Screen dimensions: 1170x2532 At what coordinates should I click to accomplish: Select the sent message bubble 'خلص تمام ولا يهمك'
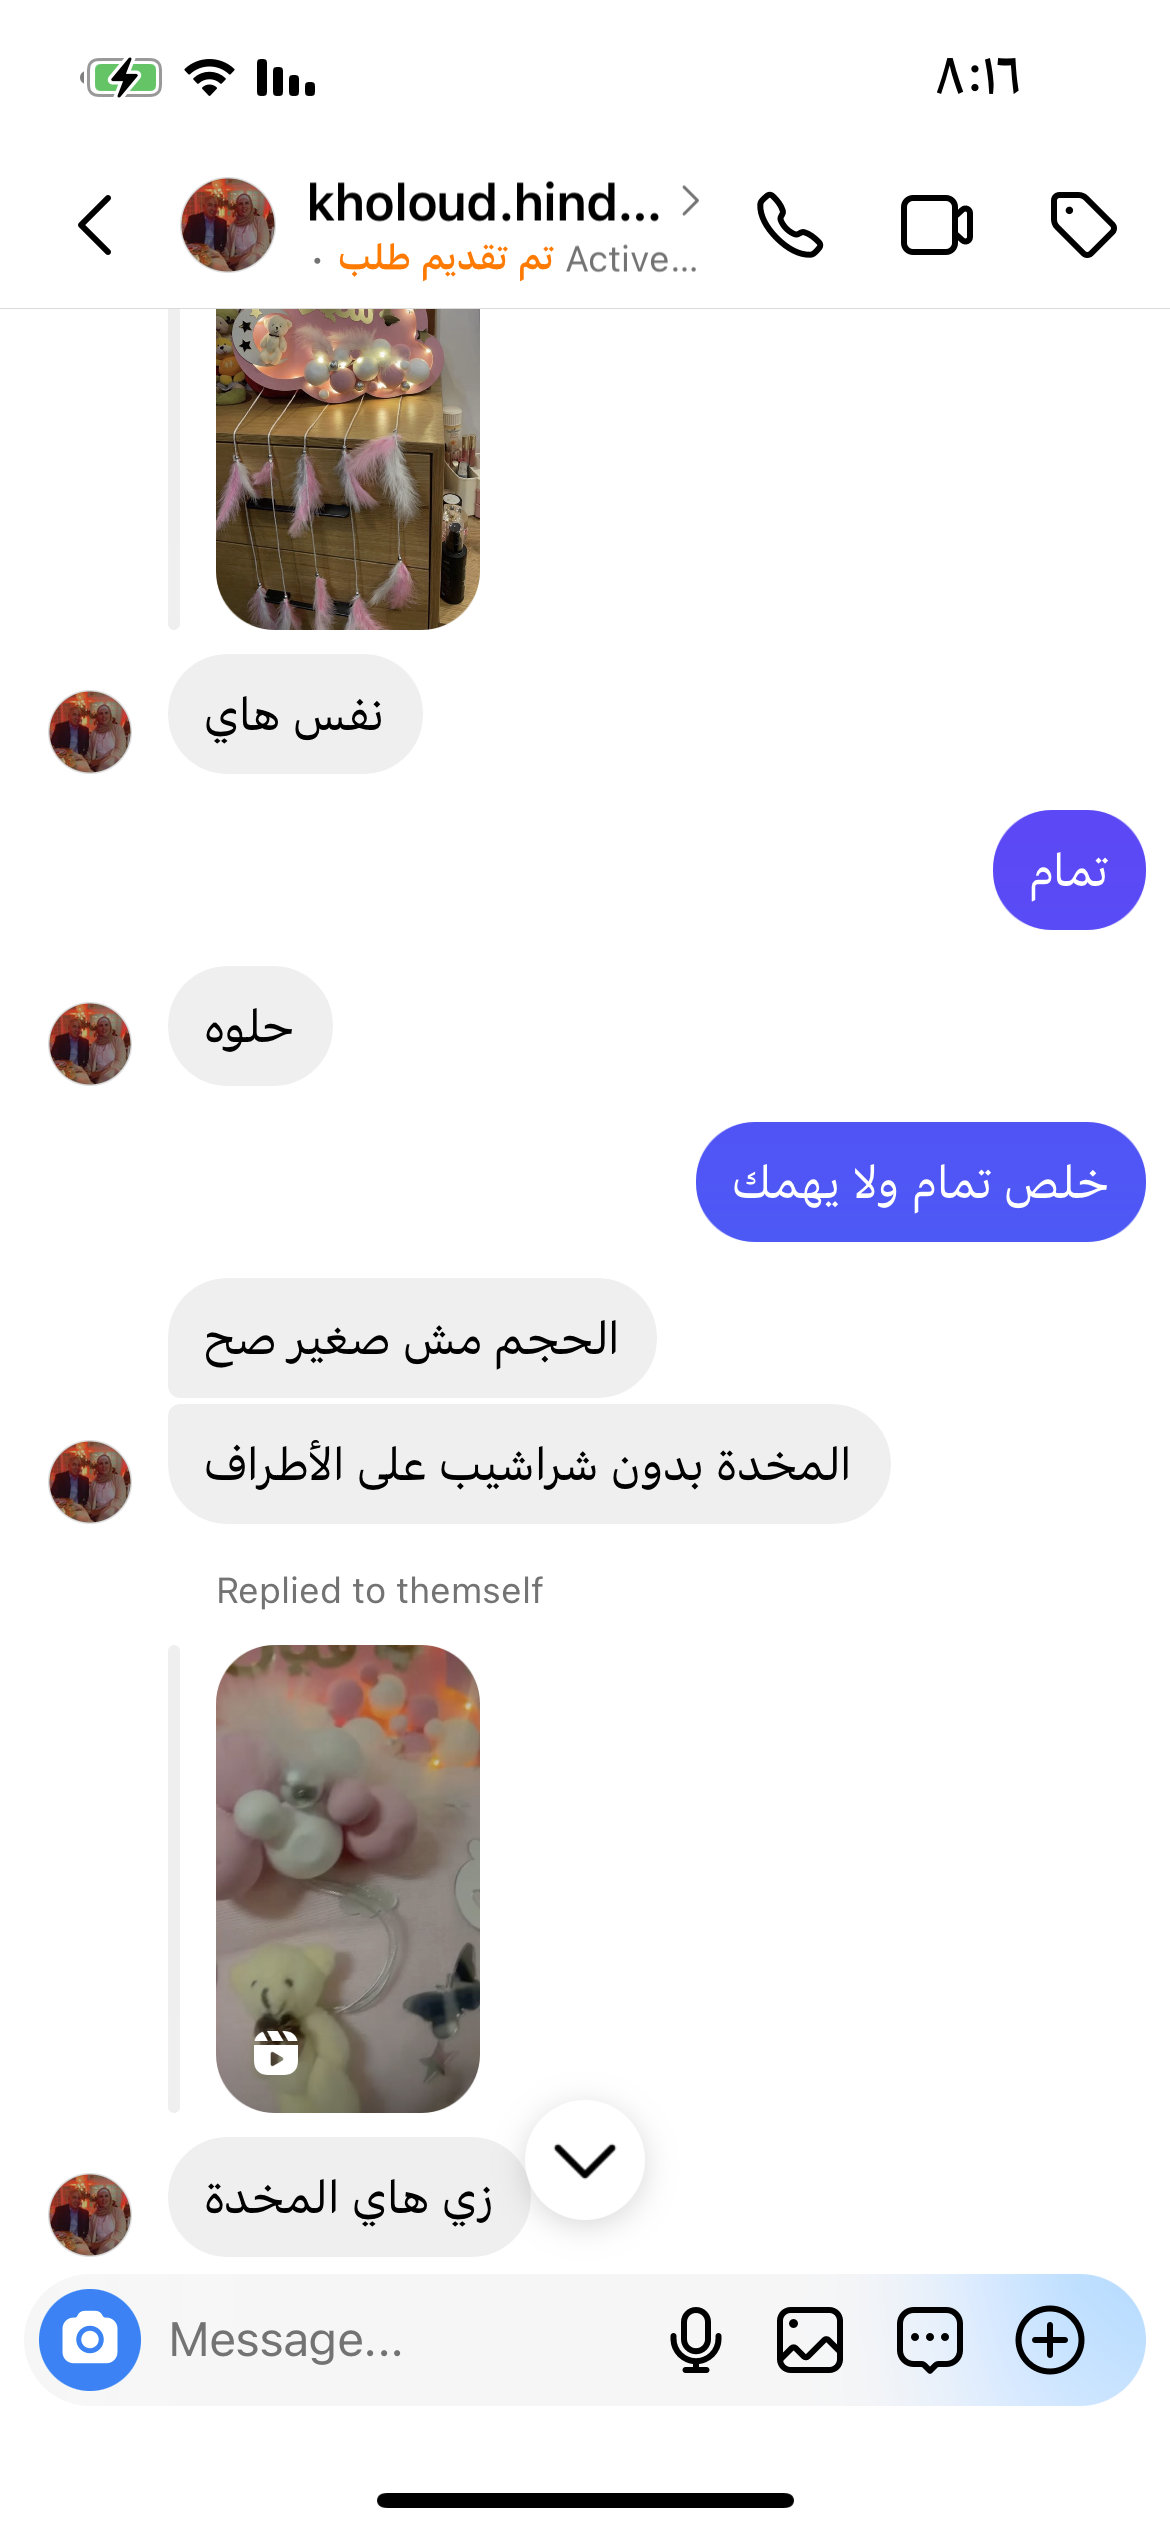coord(920,1182)
